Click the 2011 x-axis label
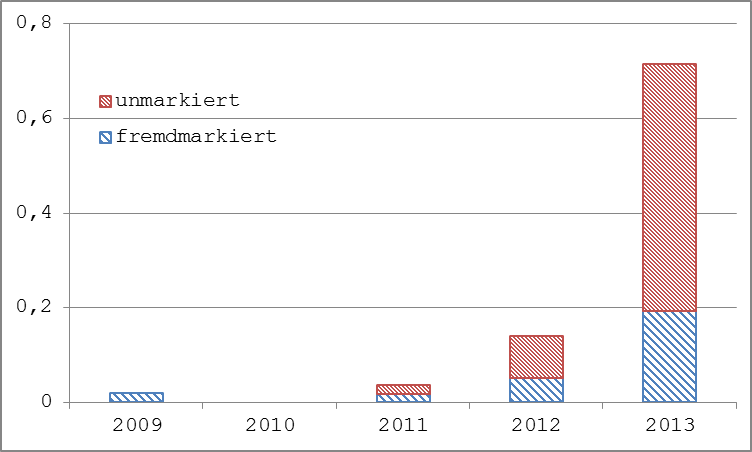Screen dimensions: 752x452 (x=403, y=425)
